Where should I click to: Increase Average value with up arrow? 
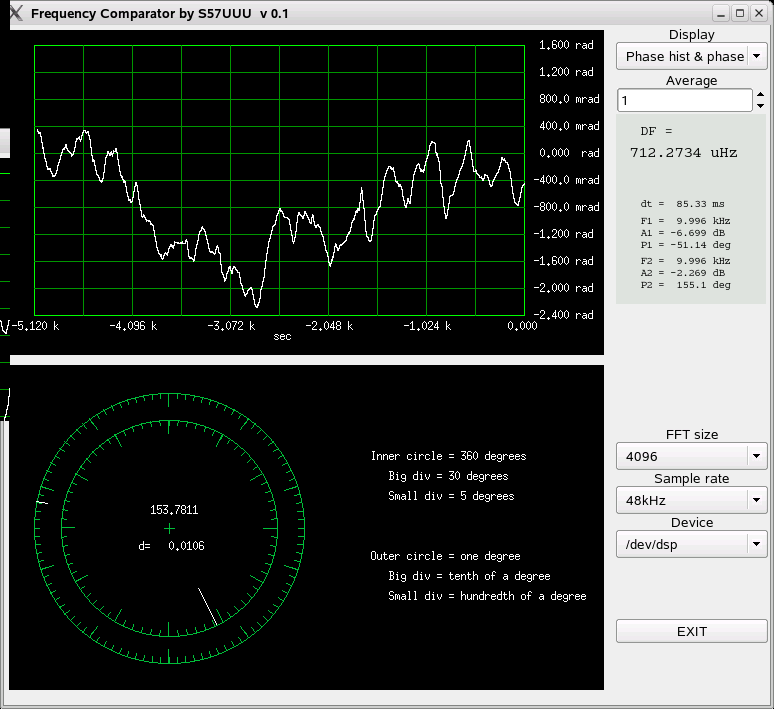point(761,95)
